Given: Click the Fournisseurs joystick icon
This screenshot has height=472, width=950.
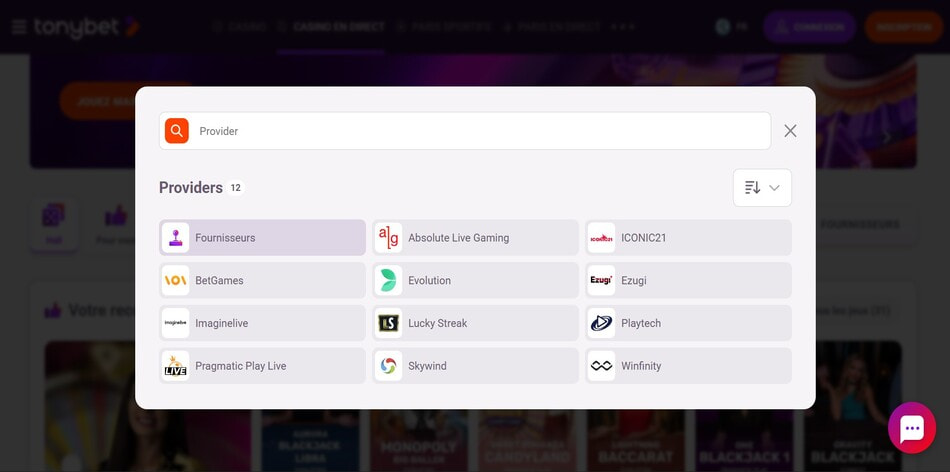Looking at the screenshot, I should click(175, 238).
